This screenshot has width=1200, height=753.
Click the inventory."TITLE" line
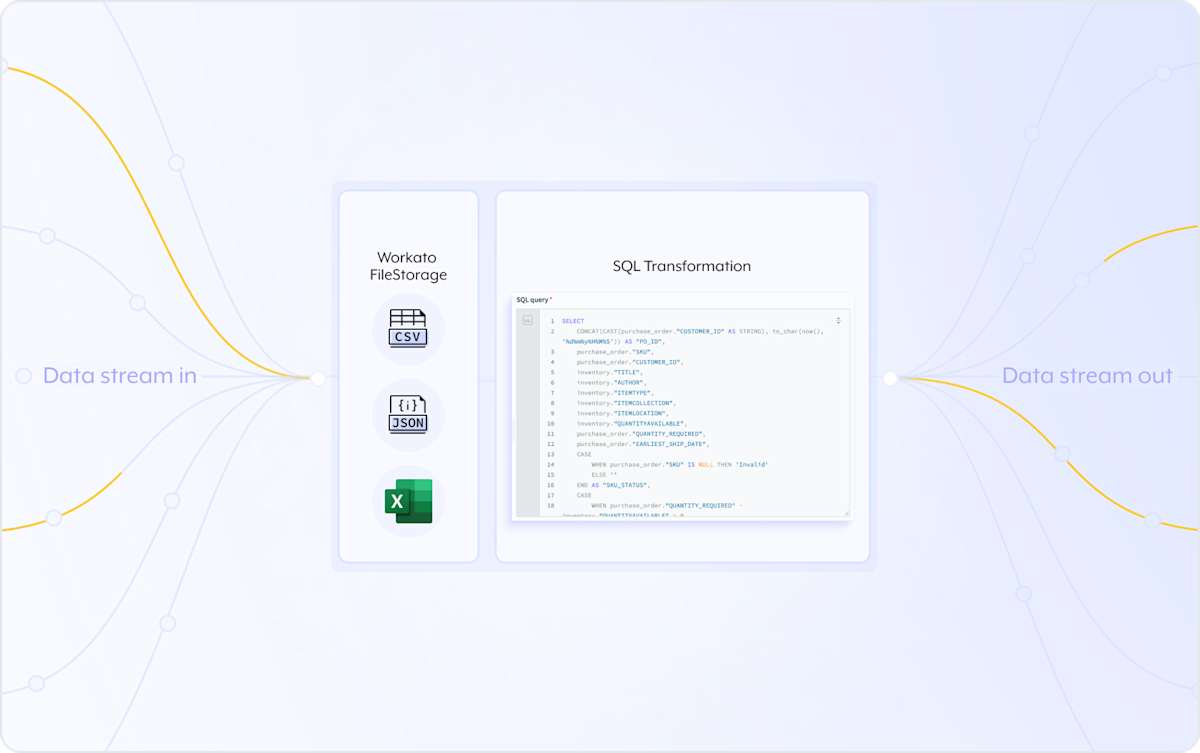[x=609, y=372]
